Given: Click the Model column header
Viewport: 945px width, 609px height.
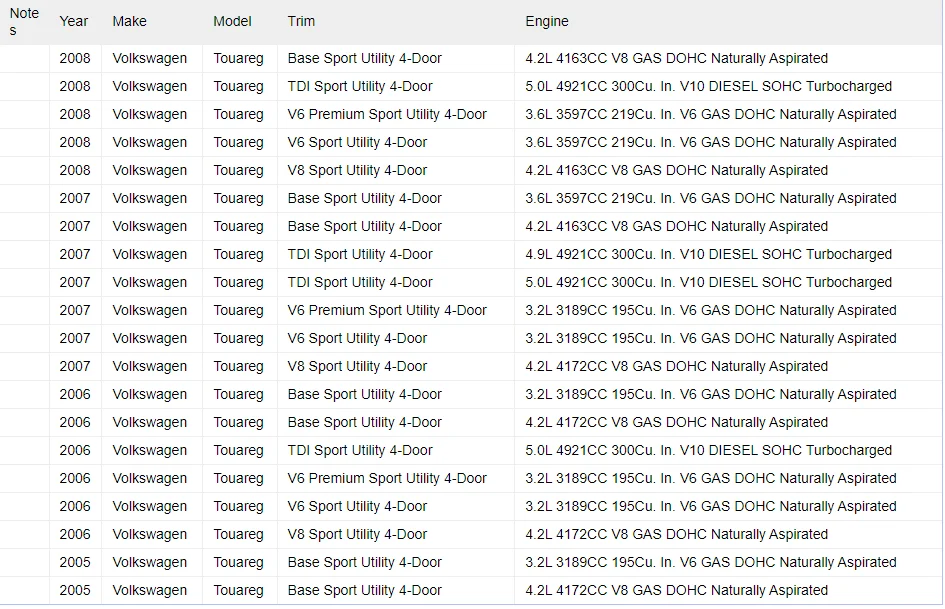Looking at the screenshot, I should tap(232, 21).
